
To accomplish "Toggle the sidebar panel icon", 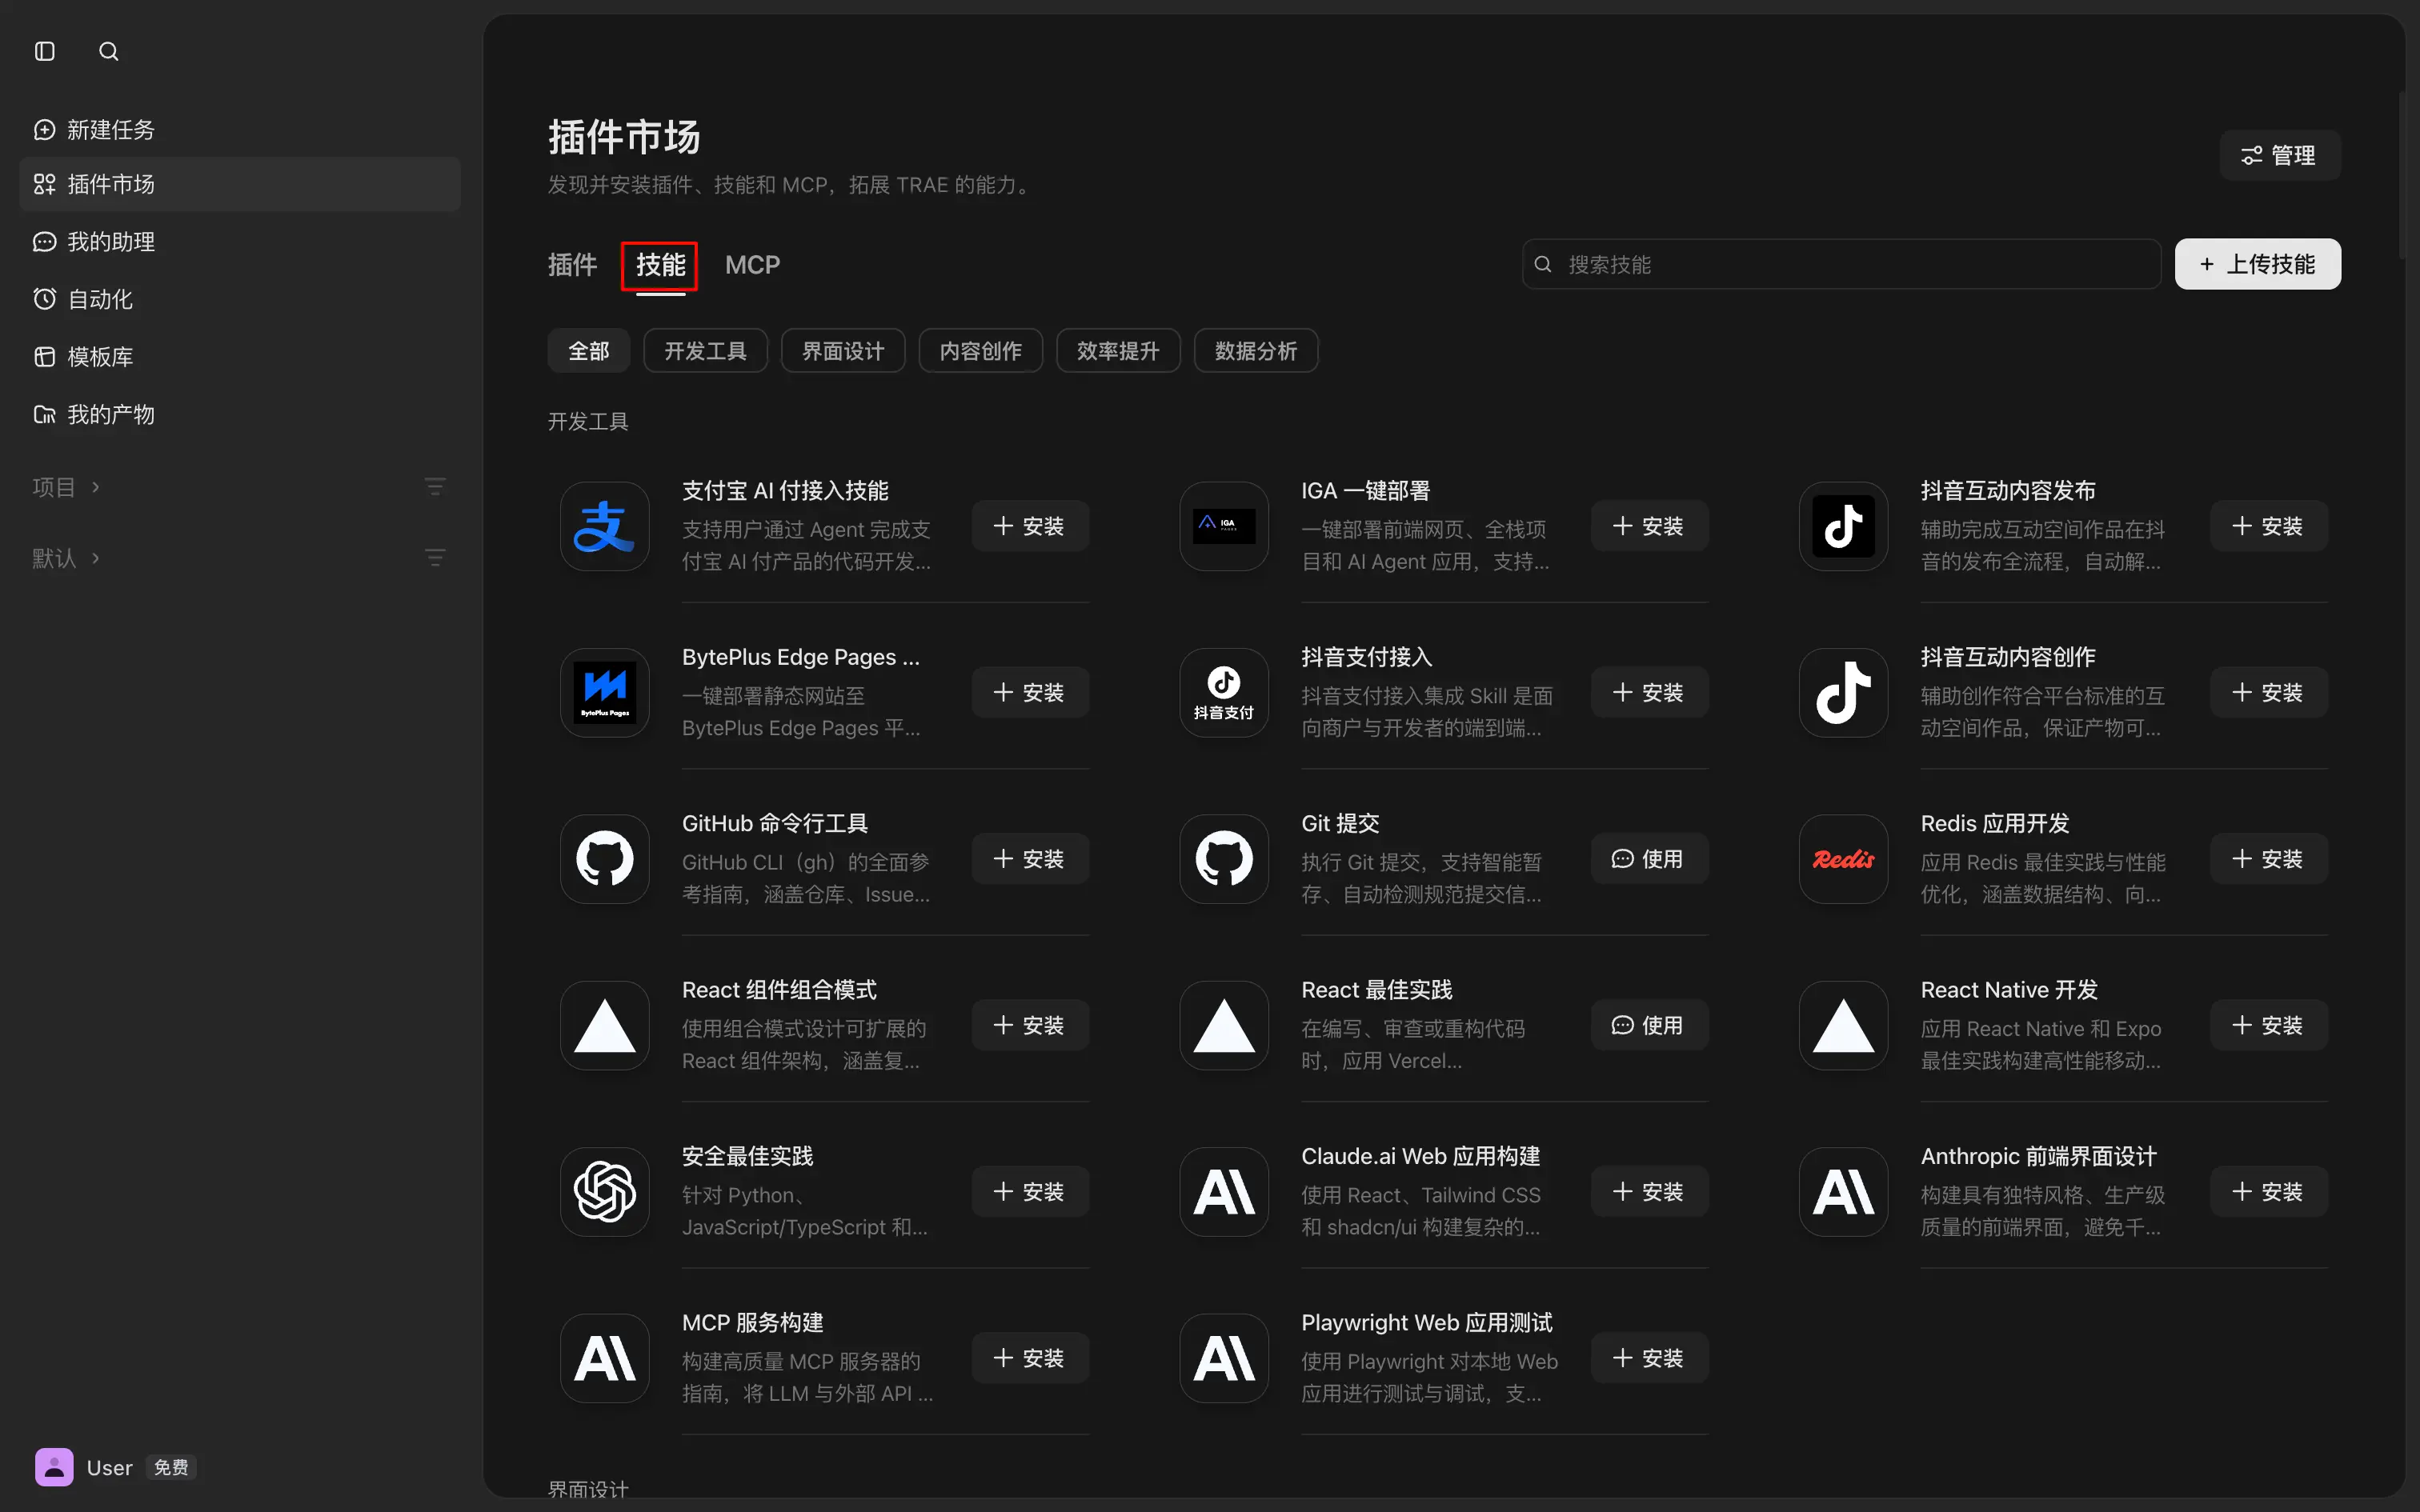I will 45,51.
